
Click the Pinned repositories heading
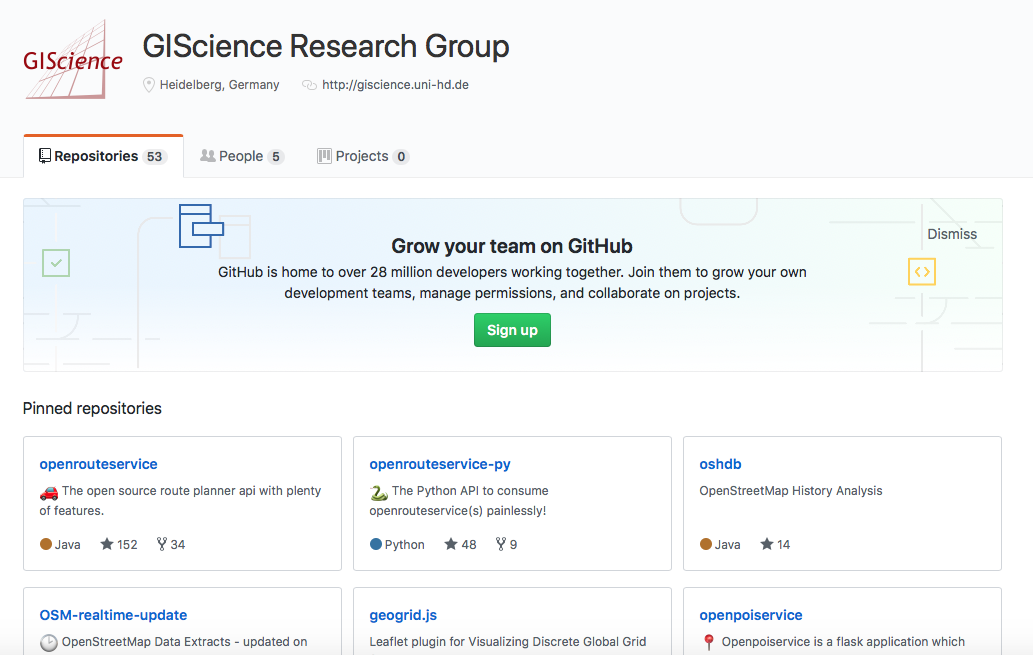(x=92, y=409)
